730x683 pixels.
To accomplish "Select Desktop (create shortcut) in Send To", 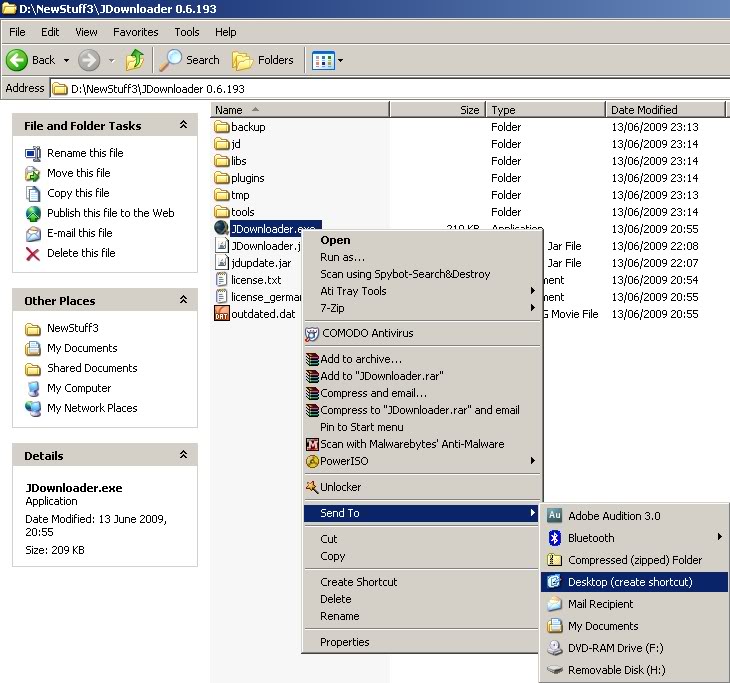I will [630, 582].
